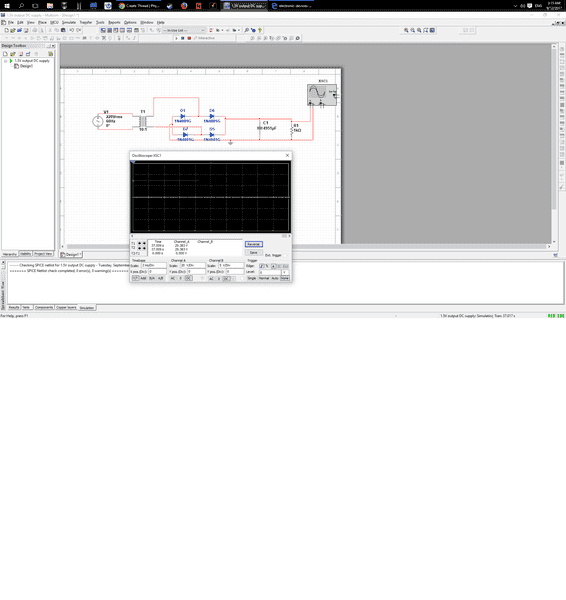Pause the simulation from the toolbar
The height and width of the screenshot is (600, 566).
[183, 38]
